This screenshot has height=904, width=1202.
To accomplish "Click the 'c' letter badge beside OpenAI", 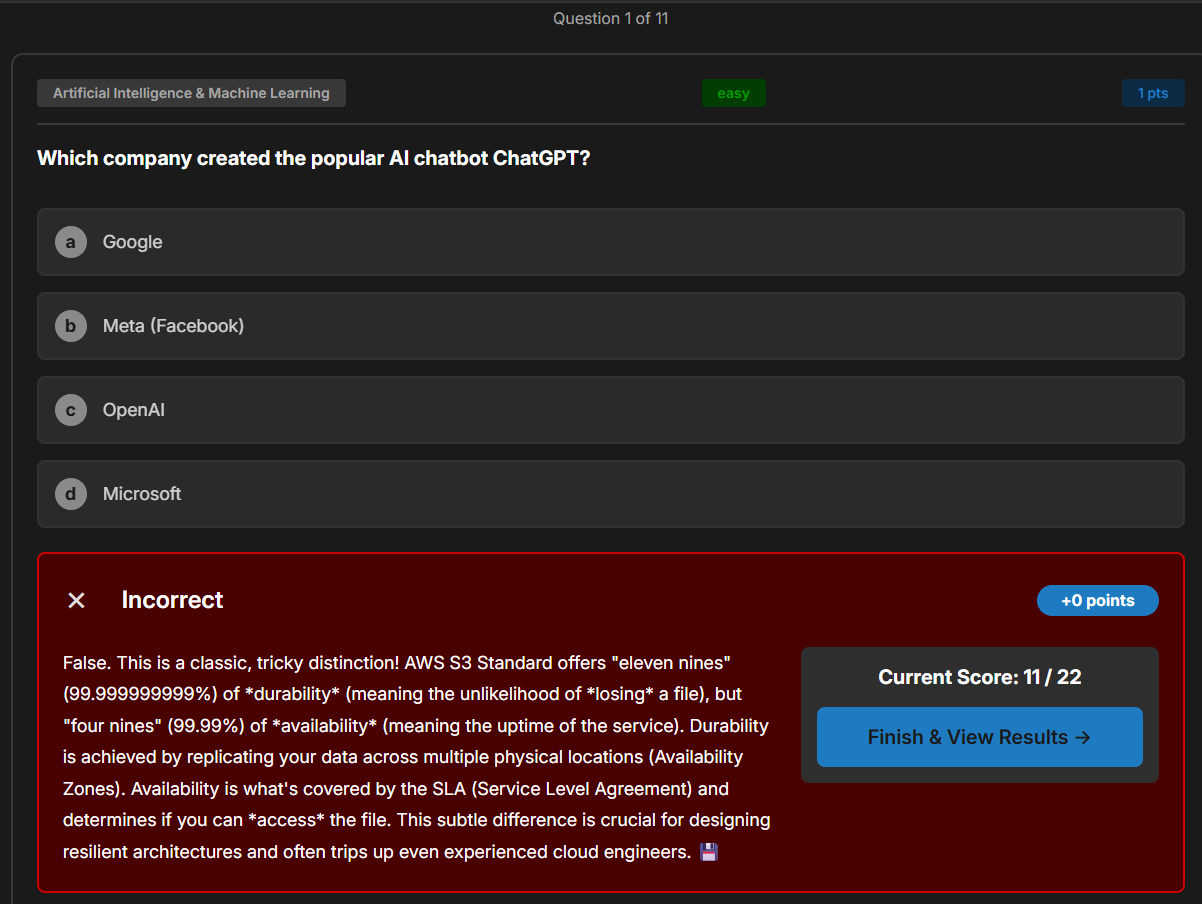I will pyautogui.click(x=71, y=410).
